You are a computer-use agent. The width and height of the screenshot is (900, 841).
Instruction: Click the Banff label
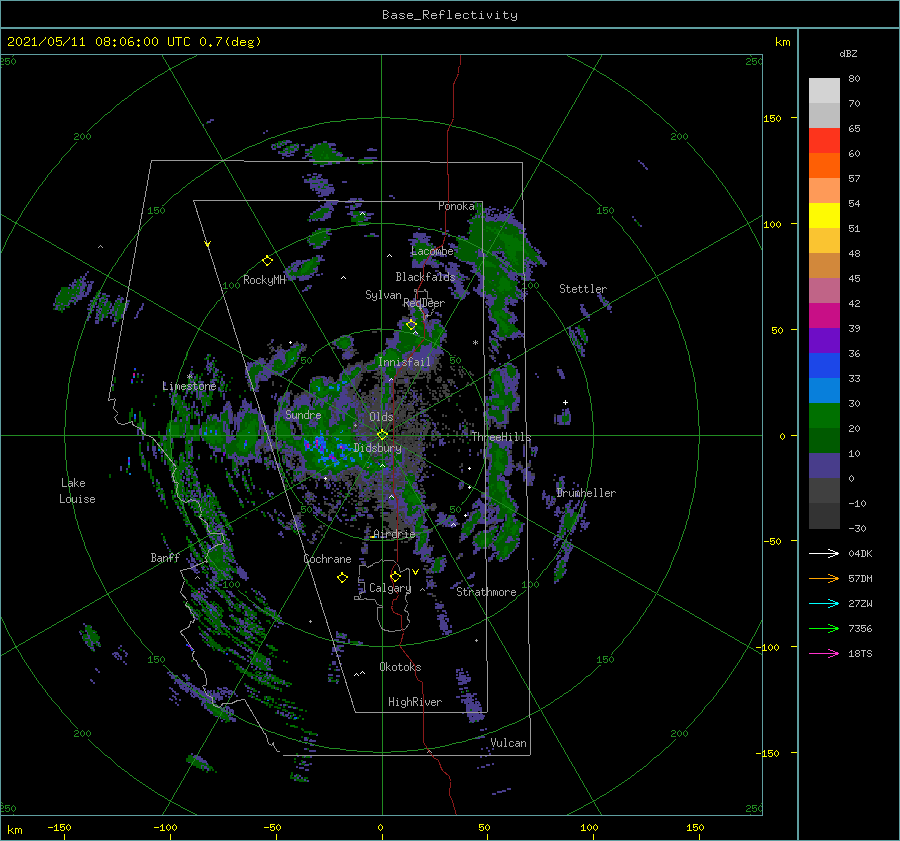165,558
